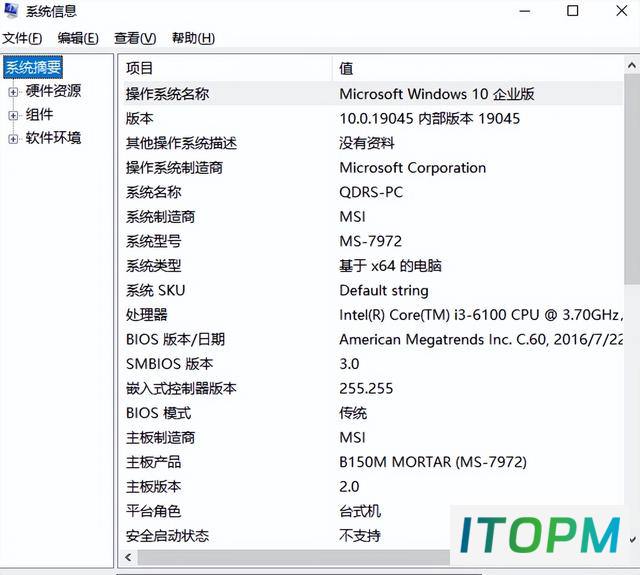Expand the 软件环境 tree node

pyautogui.click(x=13, y=139)
